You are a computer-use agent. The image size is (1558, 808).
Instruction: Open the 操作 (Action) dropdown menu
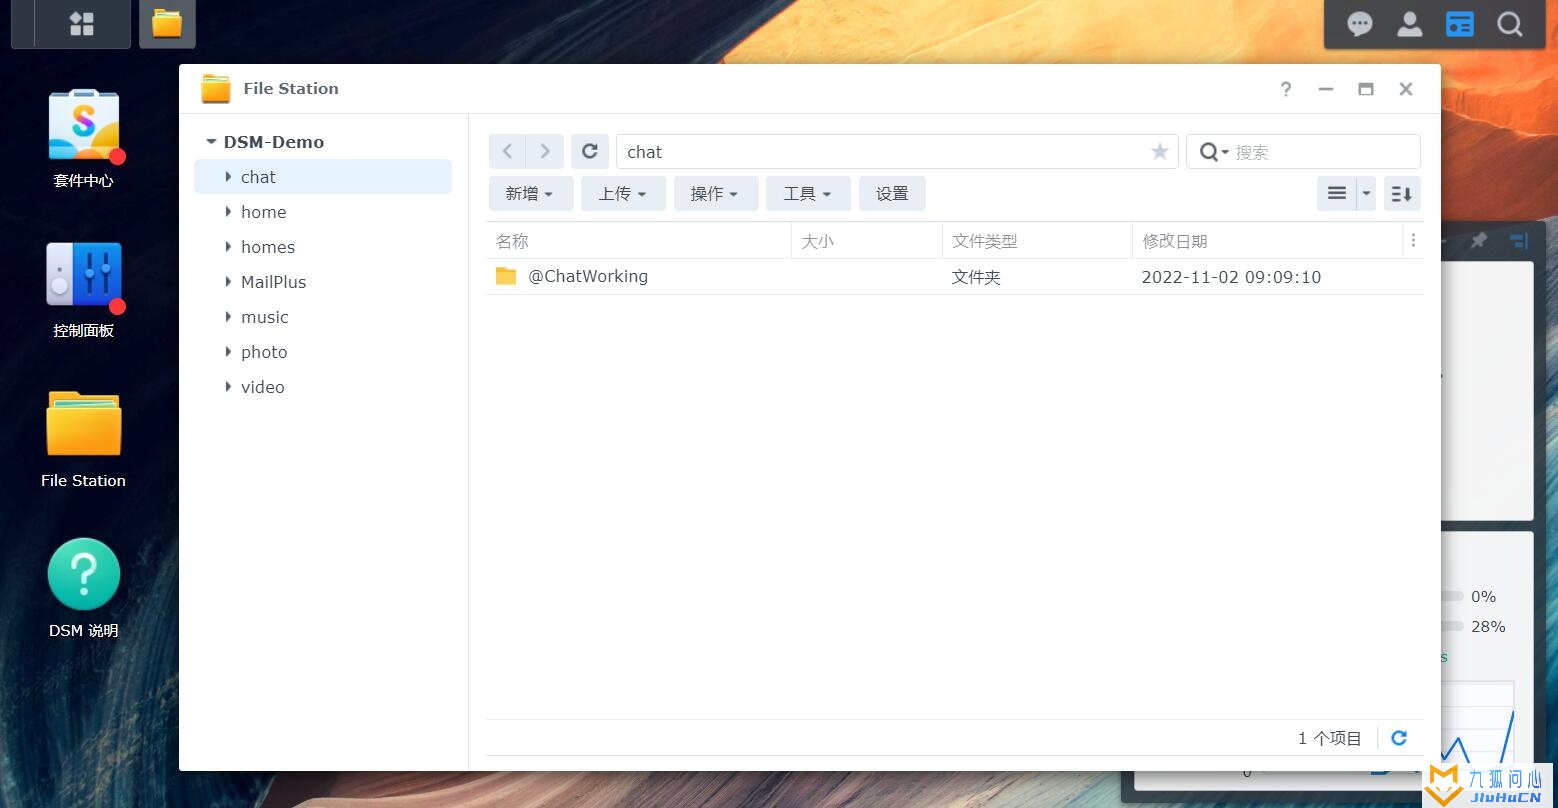click(x=716, y=194)
